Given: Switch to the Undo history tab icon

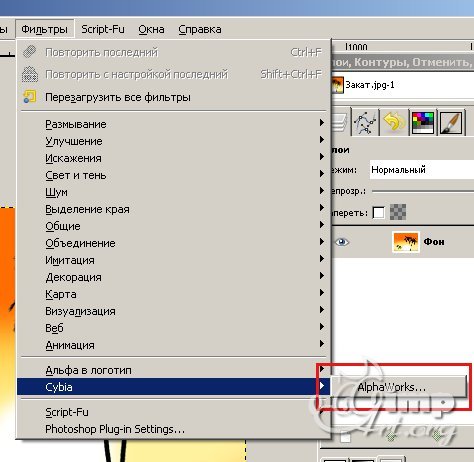Looking at the screenshot, I should coord(394,122).
